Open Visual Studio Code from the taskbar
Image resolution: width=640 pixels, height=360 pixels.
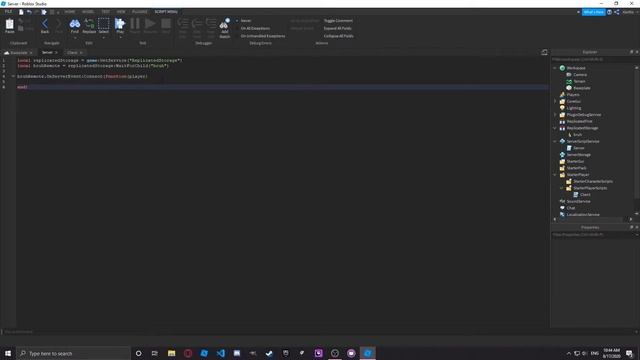[x=220, y=353]
